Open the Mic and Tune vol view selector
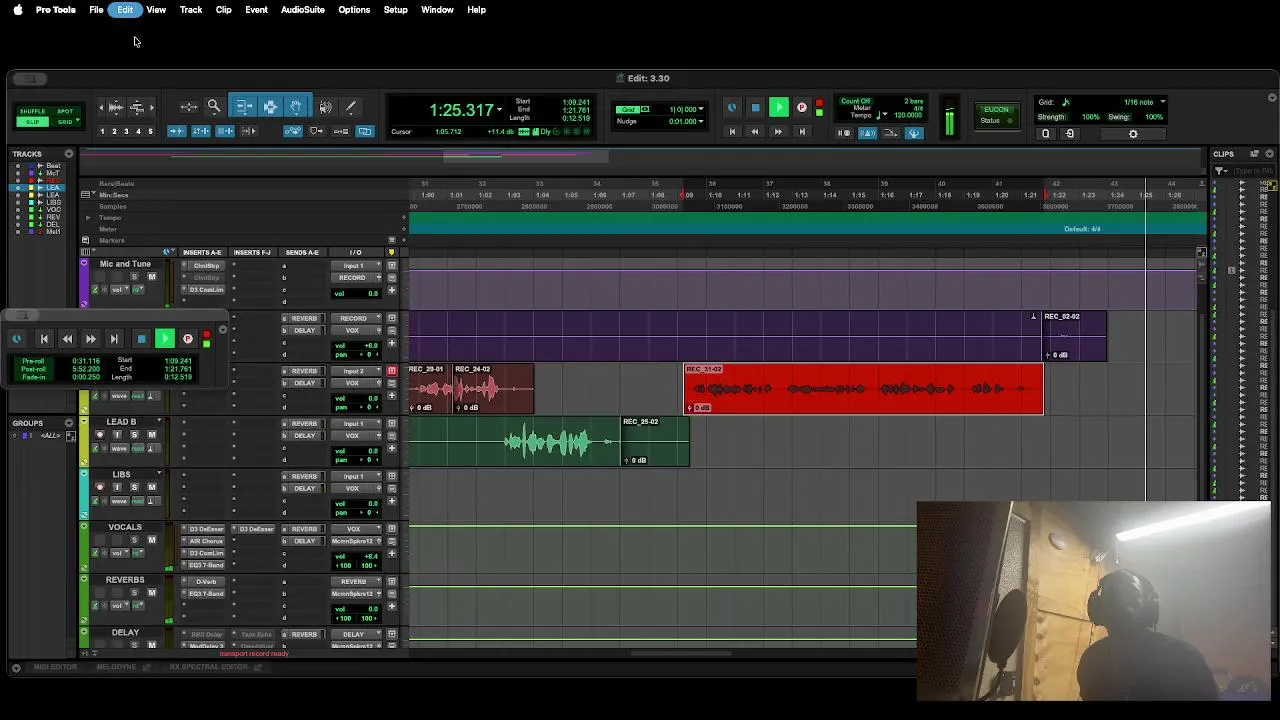 pos(119,290)
